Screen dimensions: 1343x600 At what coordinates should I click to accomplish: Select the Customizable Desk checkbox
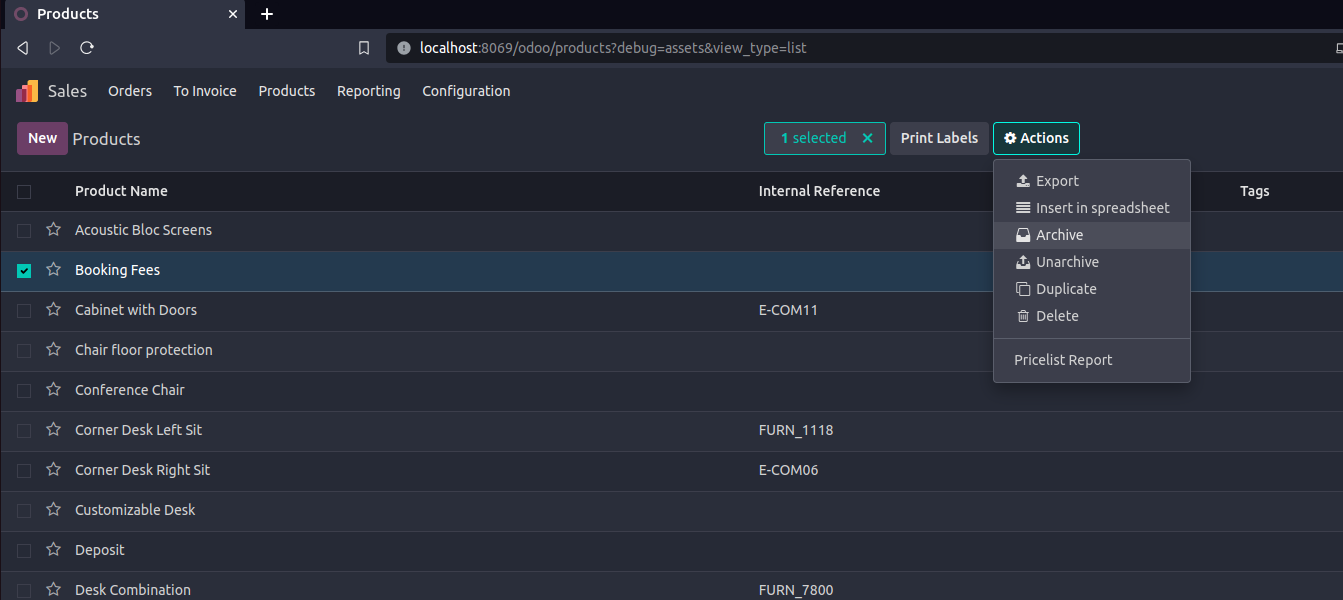24,511
